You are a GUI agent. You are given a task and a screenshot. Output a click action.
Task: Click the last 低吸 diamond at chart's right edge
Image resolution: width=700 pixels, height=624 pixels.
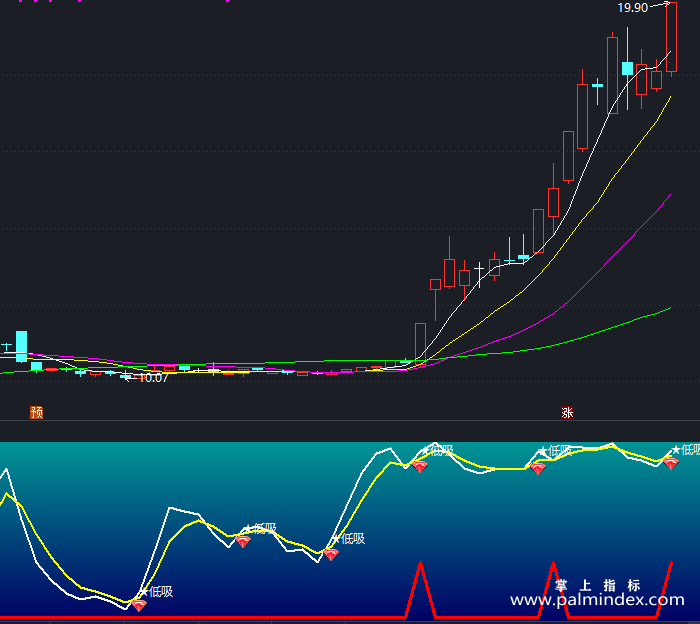671,464
